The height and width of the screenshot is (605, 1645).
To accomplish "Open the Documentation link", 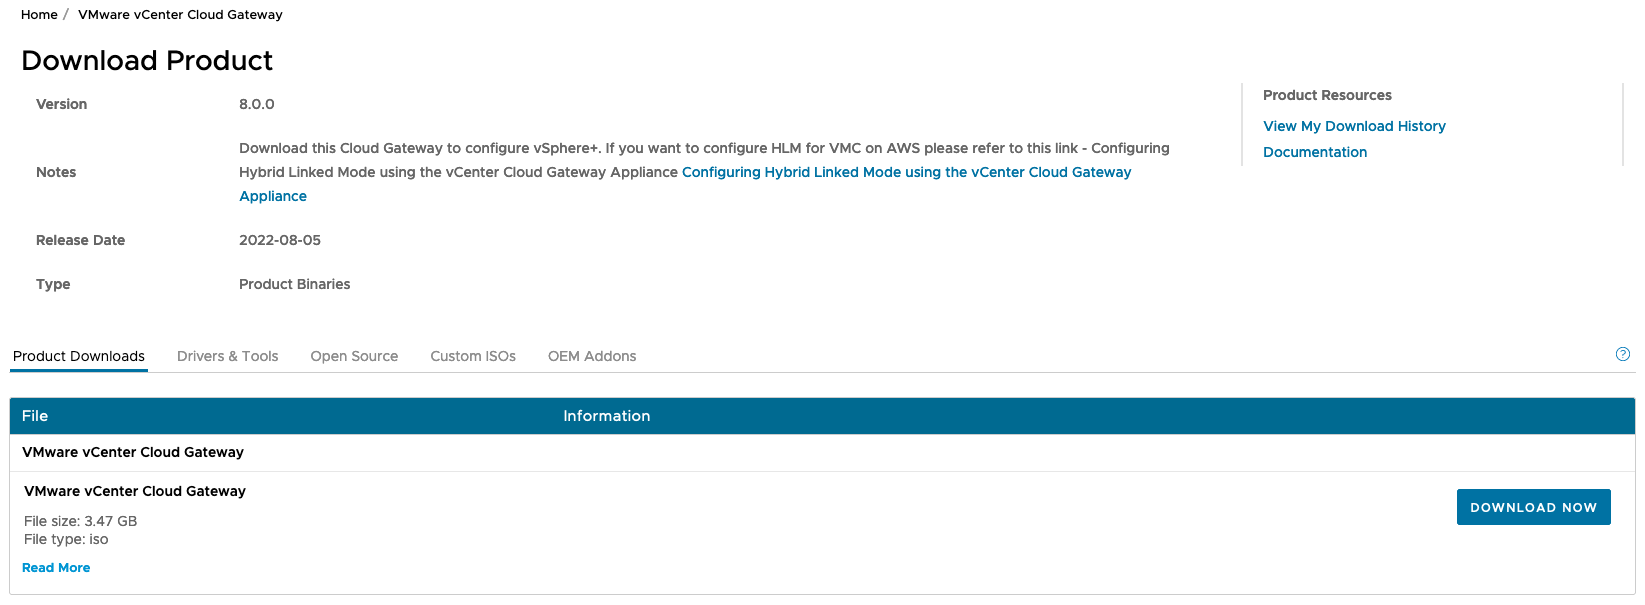I will 1315,151.
